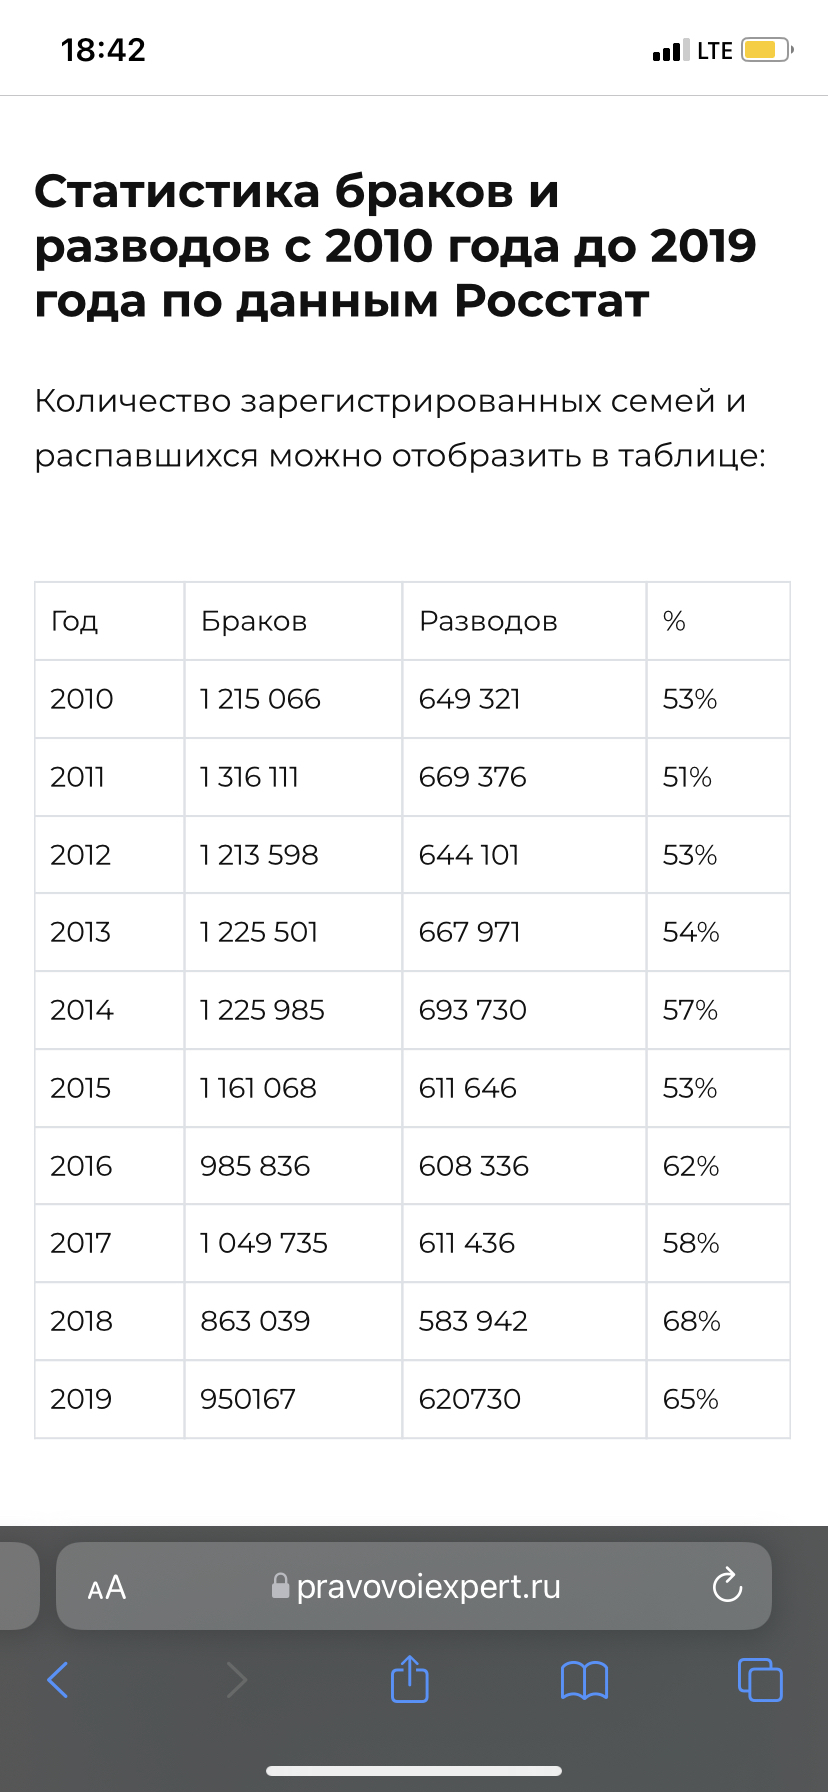
Task: Tap the 68% percentage cell
Action: coord(691,1321)
